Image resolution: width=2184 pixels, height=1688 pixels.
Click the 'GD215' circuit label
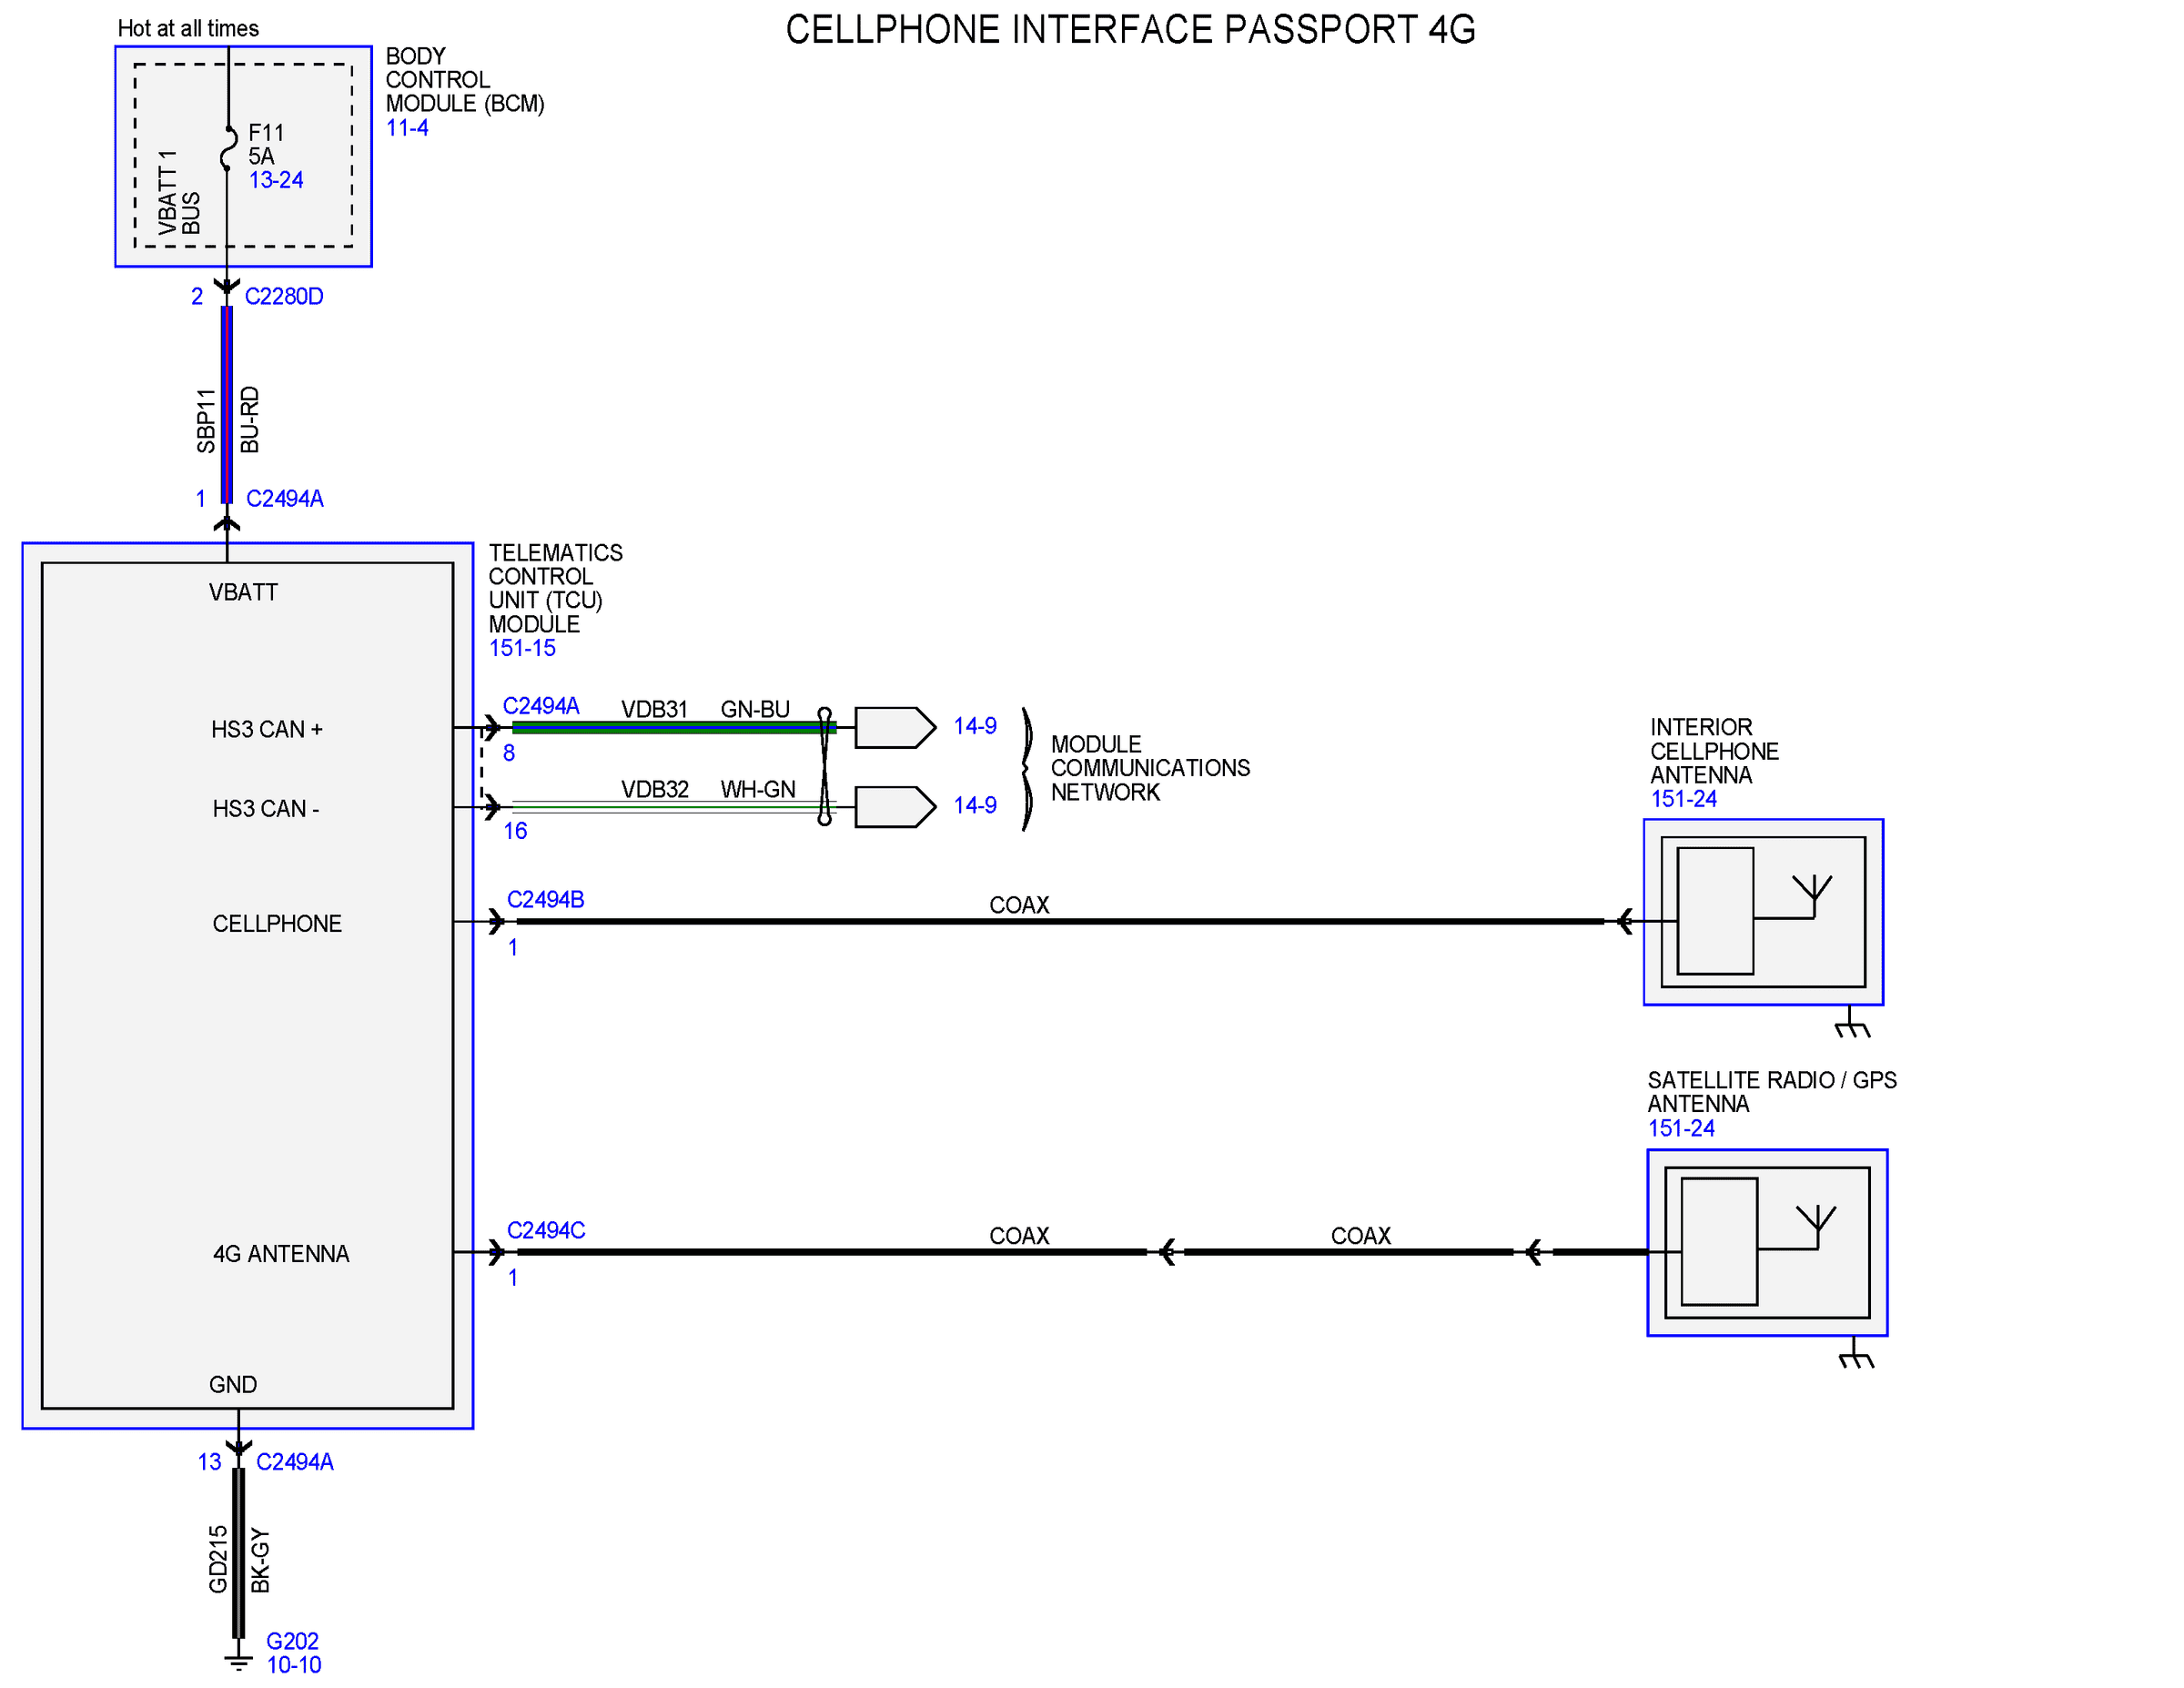click(x=218, y=1559)
